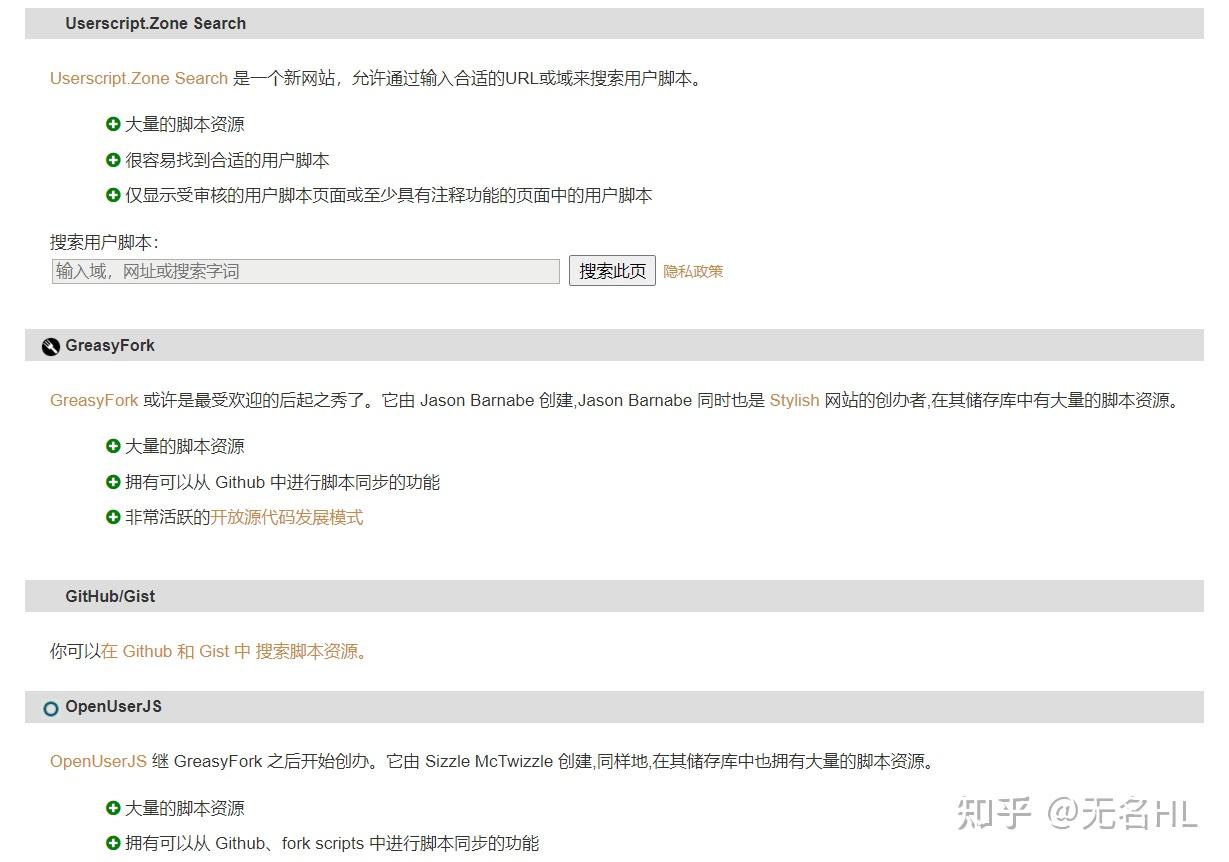Click the GreasyFork logo icon in header

[x=51, y=347]
